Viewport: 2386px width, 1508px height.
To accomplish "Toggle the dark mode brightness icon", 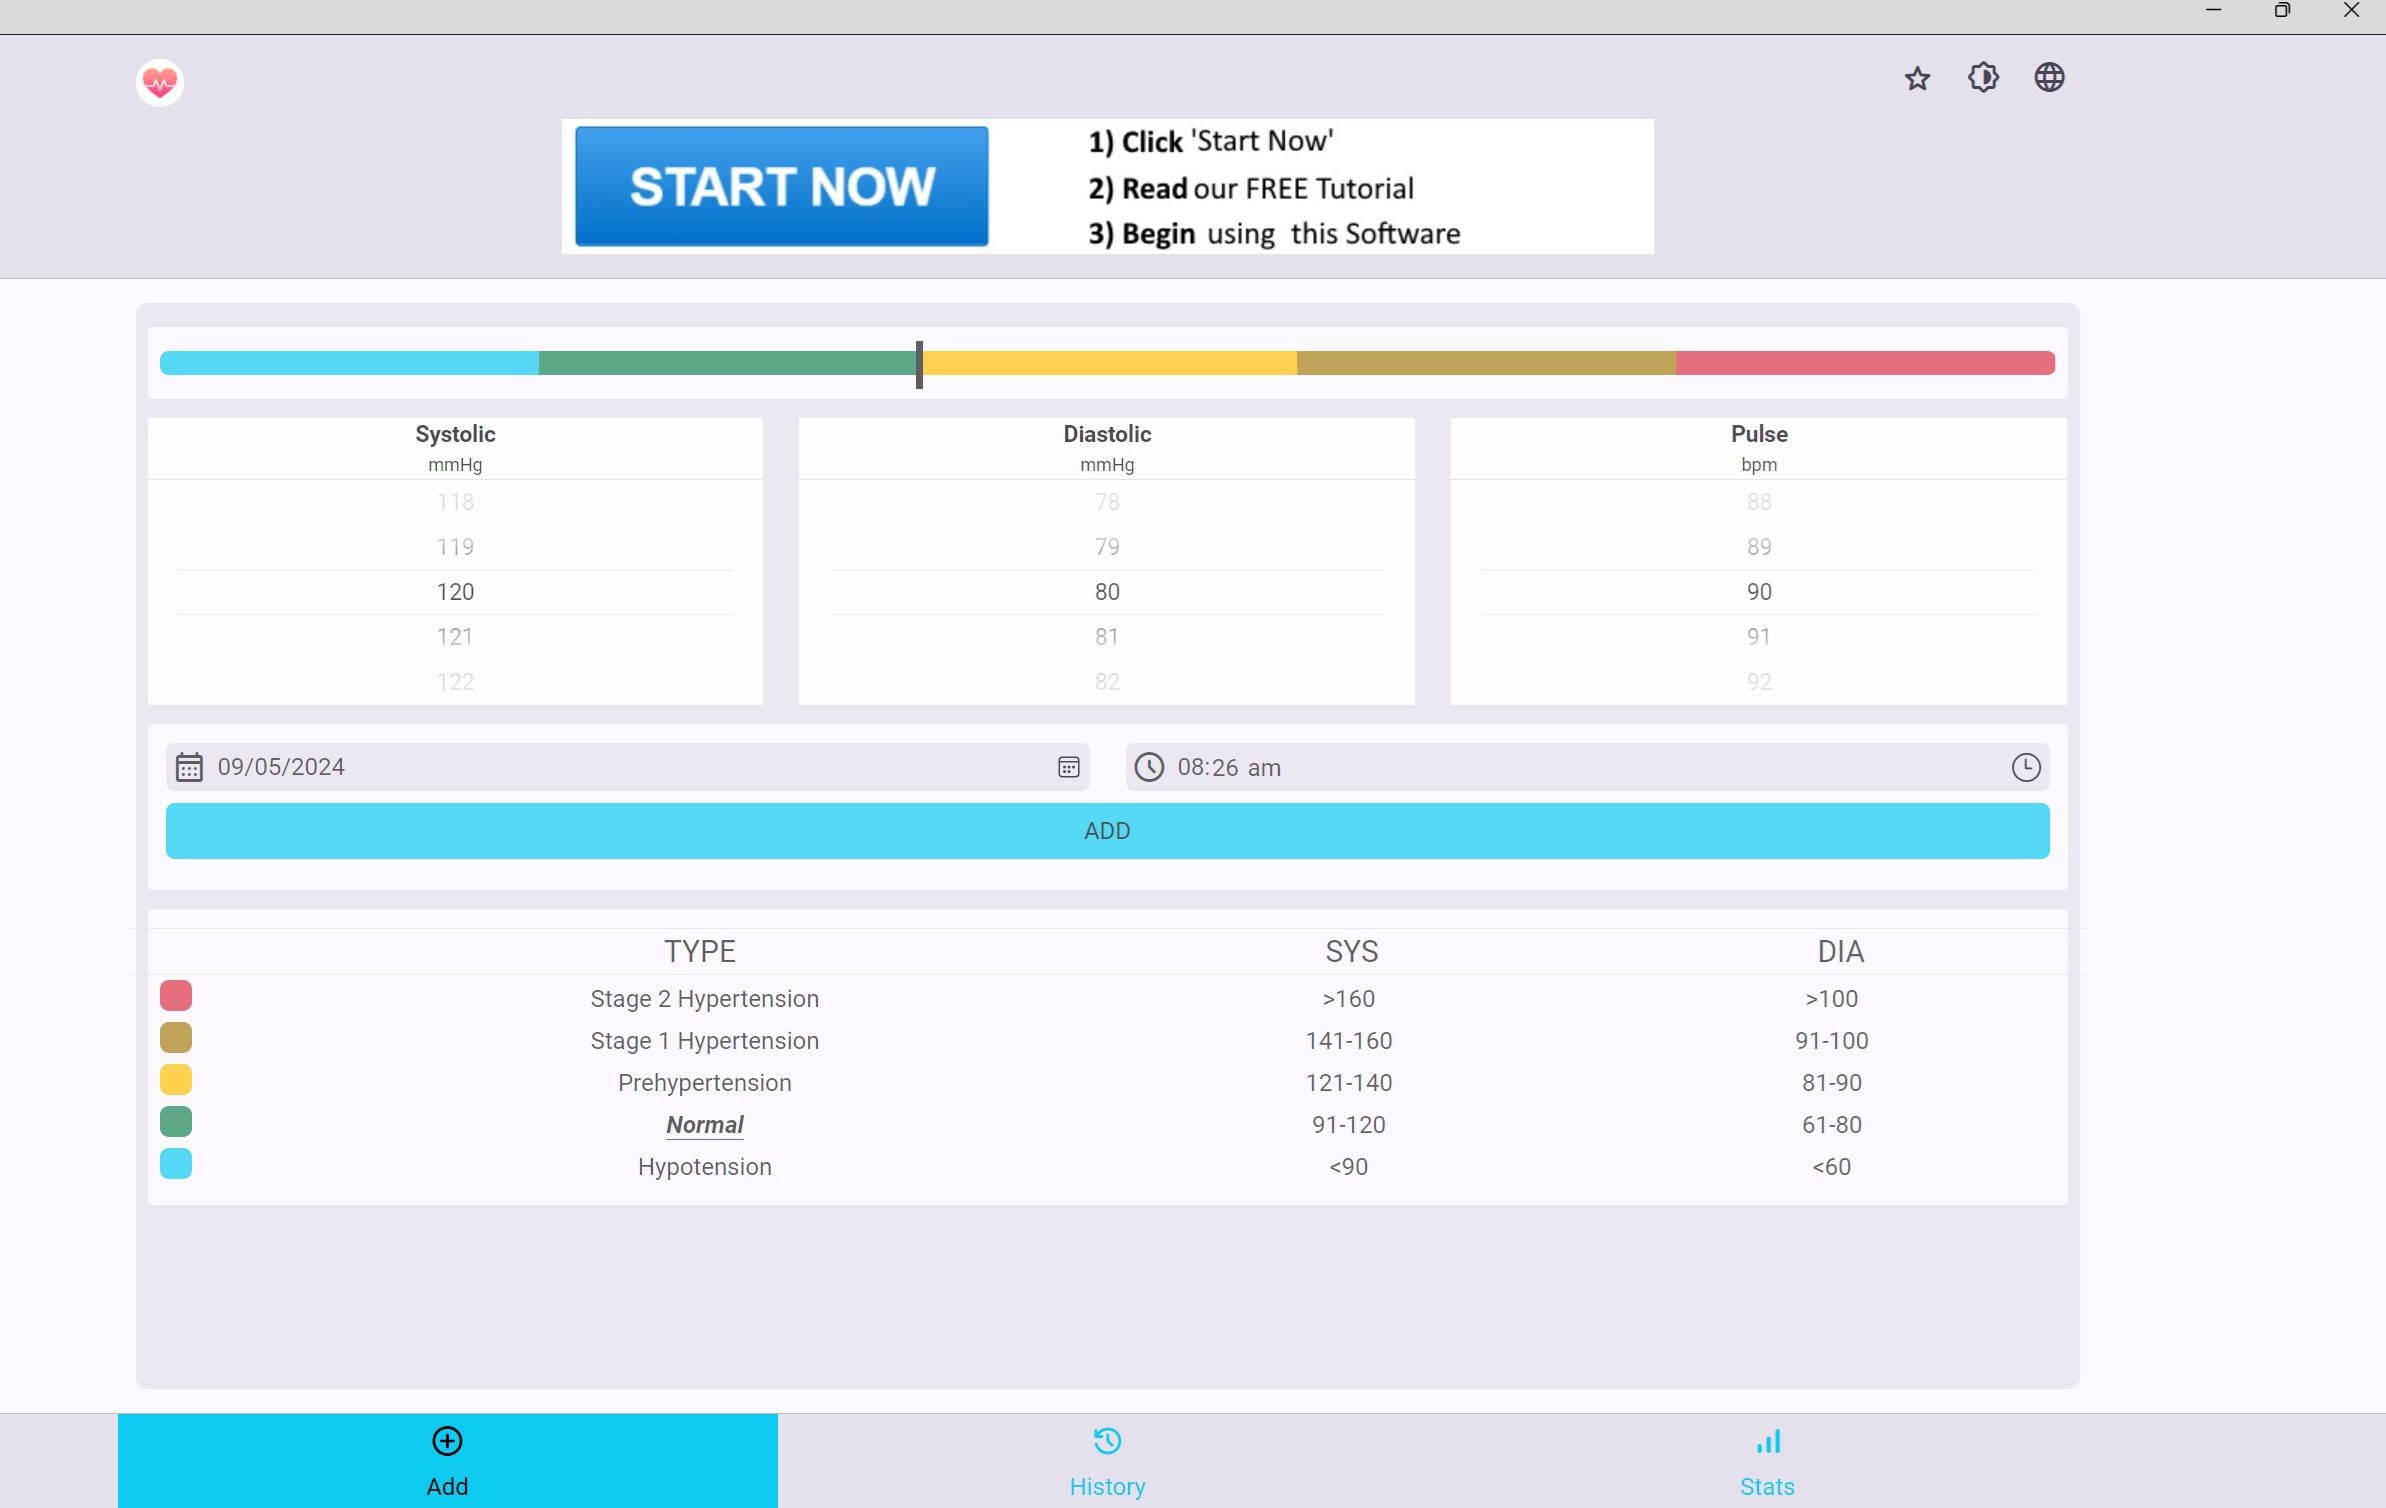I will [1983, 77].
